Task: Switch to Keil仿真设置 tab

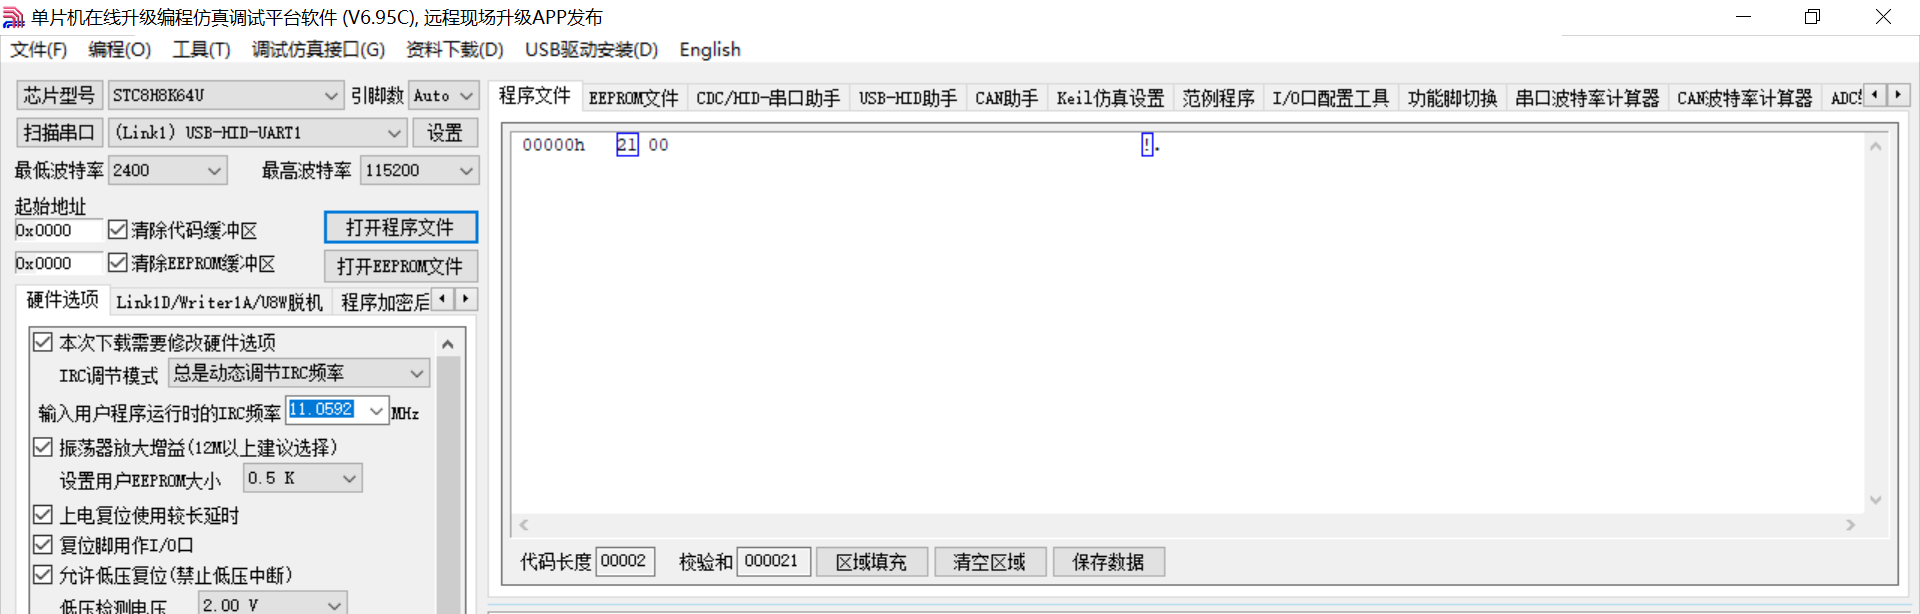Action: (x=1110, y=98)
